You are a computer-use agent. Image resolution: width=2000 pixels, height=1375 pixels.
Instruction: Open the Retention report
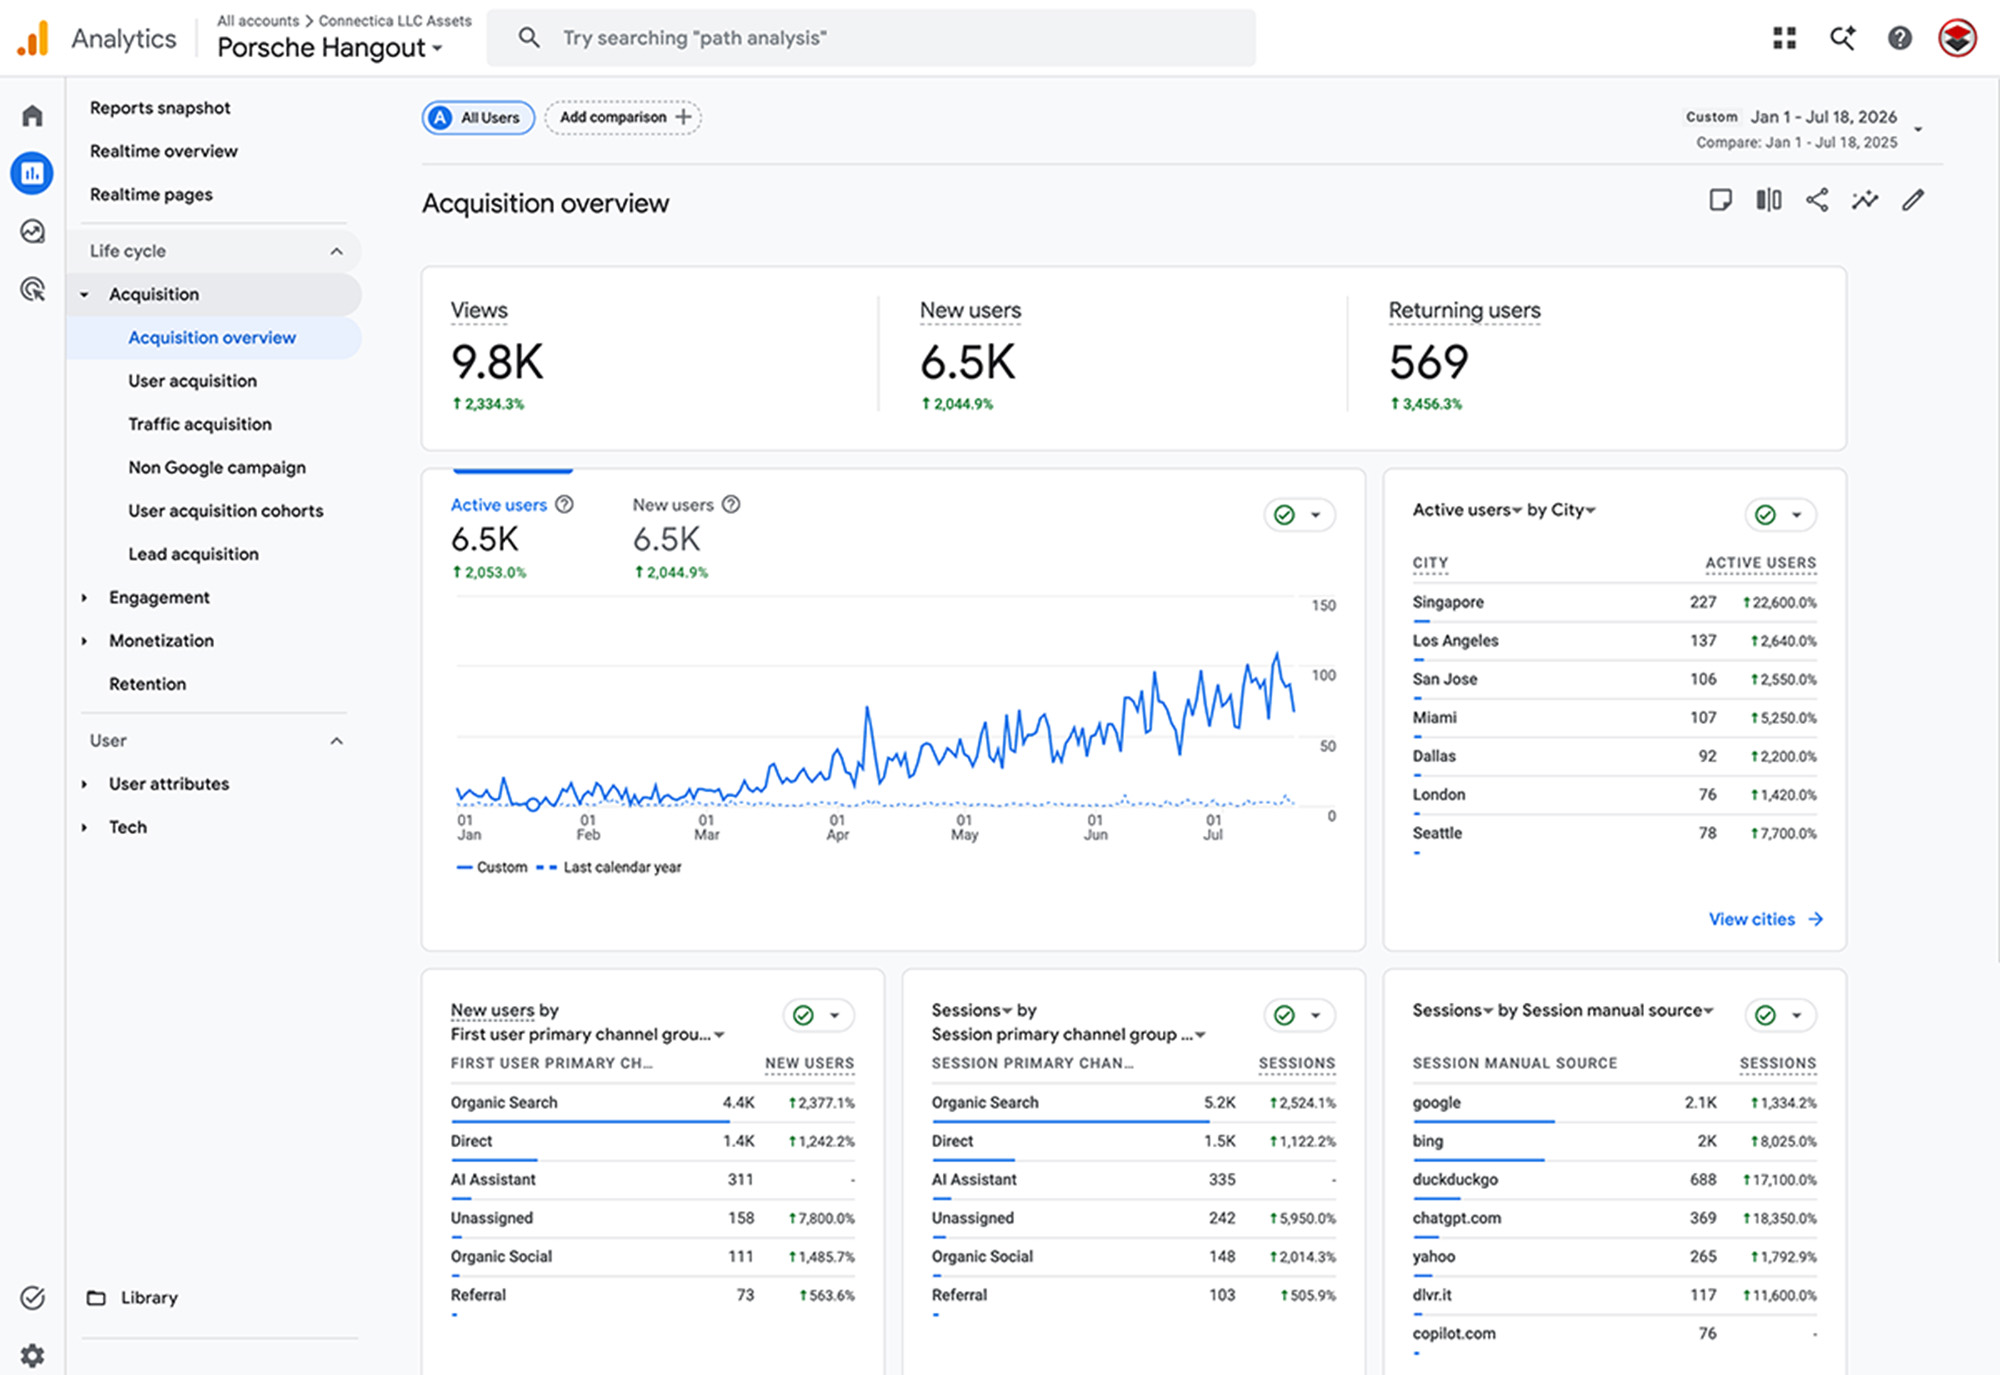pyautogui.click(x=147, y=684)
